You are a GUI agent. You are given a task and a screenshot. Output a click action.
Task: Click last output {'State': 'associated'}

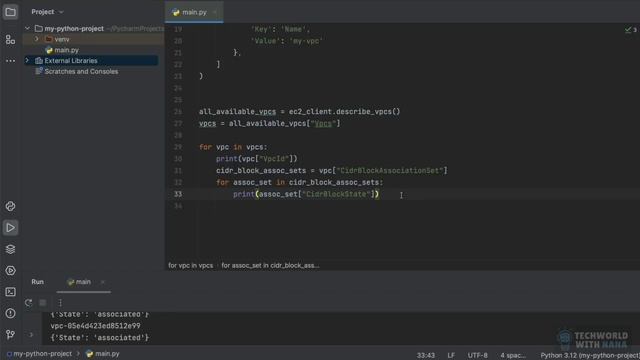(100, 338)
